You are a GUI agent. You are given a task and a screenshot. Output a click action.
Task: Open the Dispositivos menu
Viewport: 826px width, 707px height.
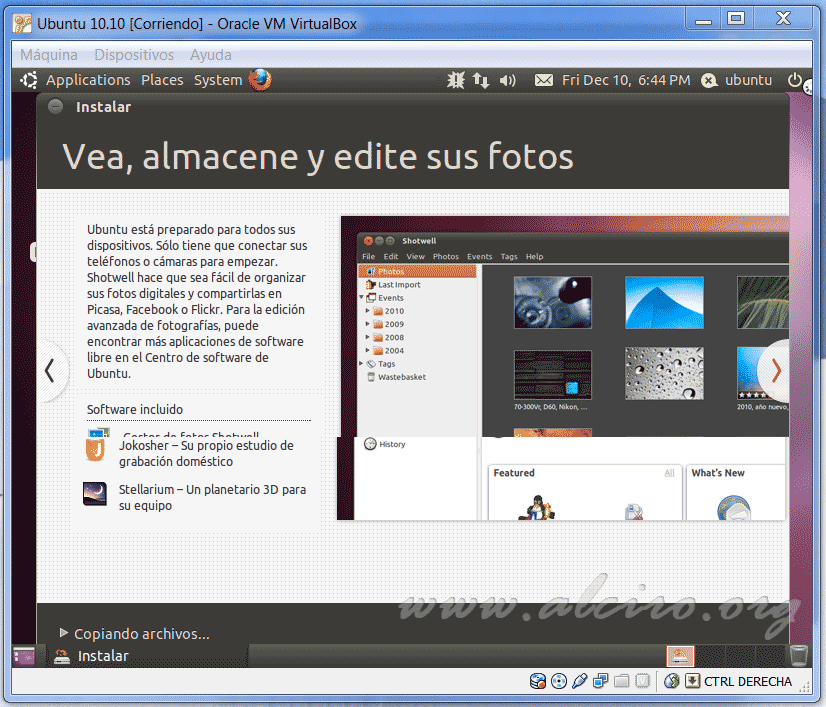[x=134, y=55]
